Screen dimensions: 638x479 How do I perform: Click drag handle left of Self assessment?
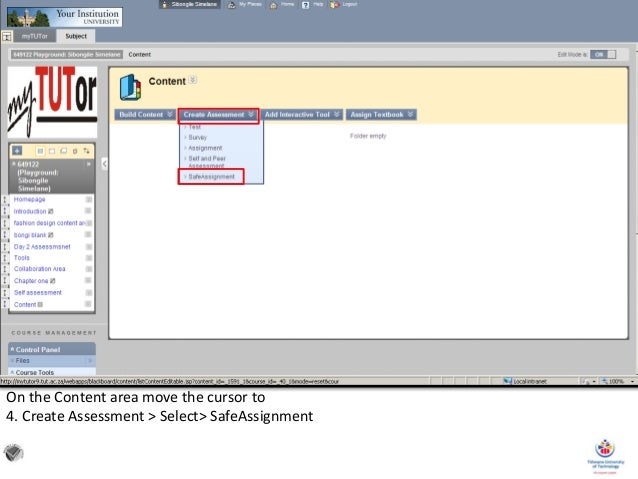click(x=5, y=293)
